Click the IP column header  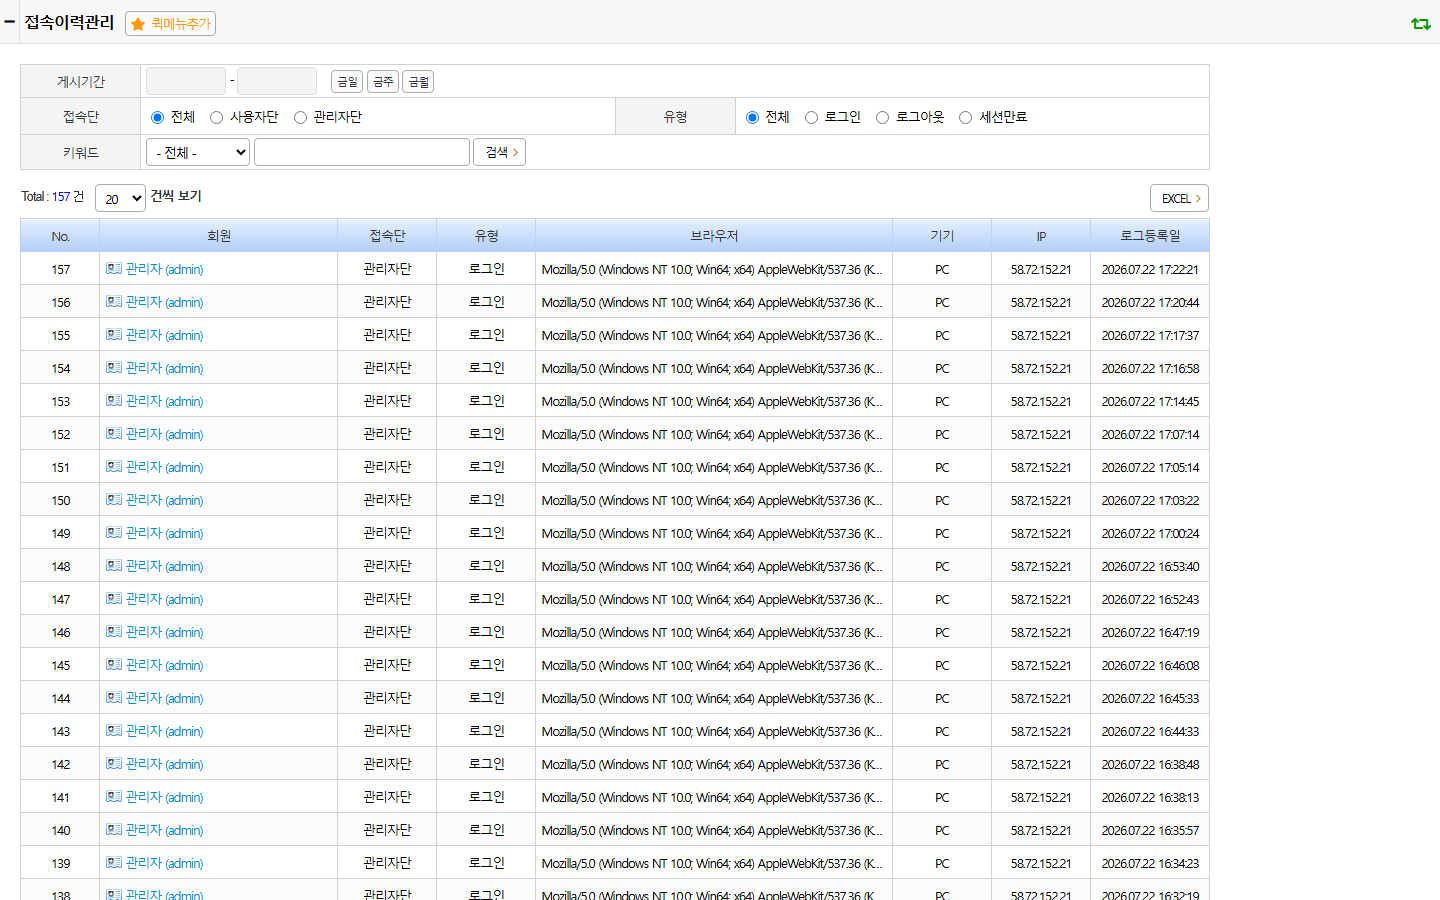1041,236
